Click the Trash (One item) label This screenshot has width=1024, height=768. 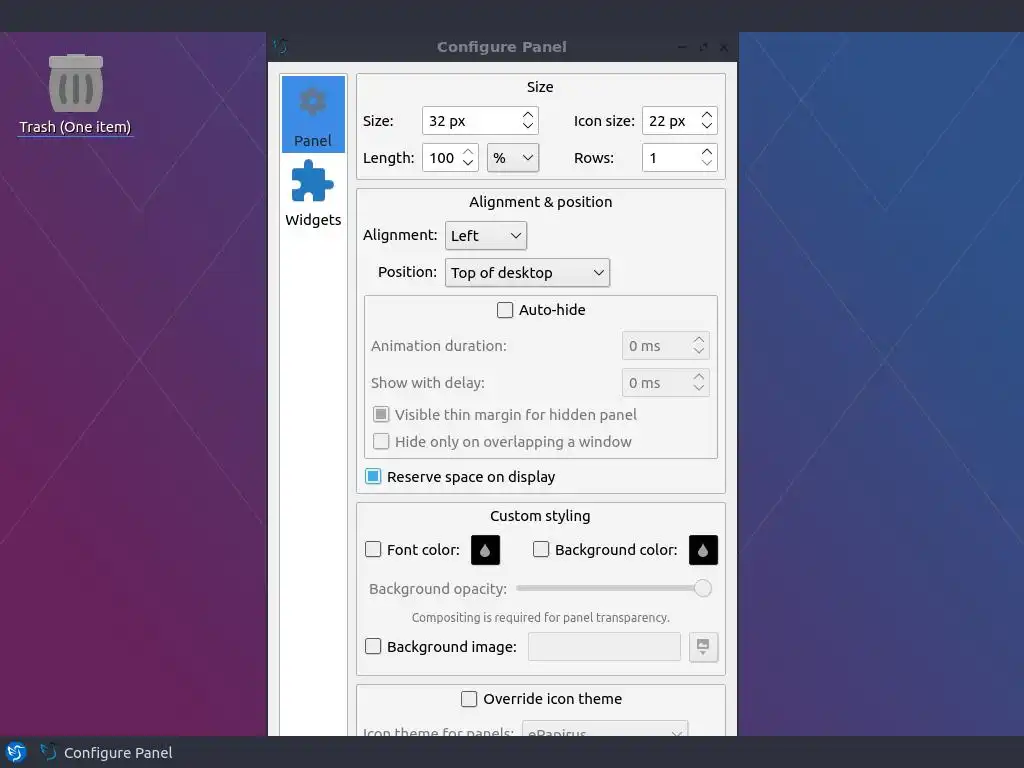[75, 127]
